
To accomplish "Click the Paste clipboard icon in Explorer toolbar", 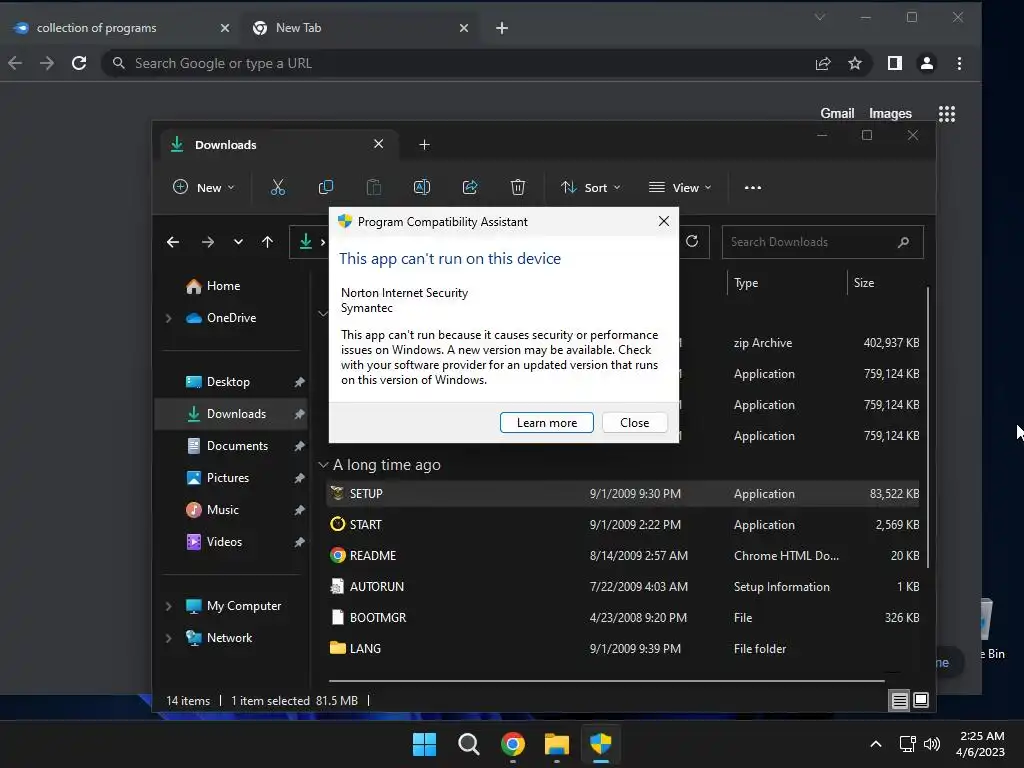I will [374, 187].
